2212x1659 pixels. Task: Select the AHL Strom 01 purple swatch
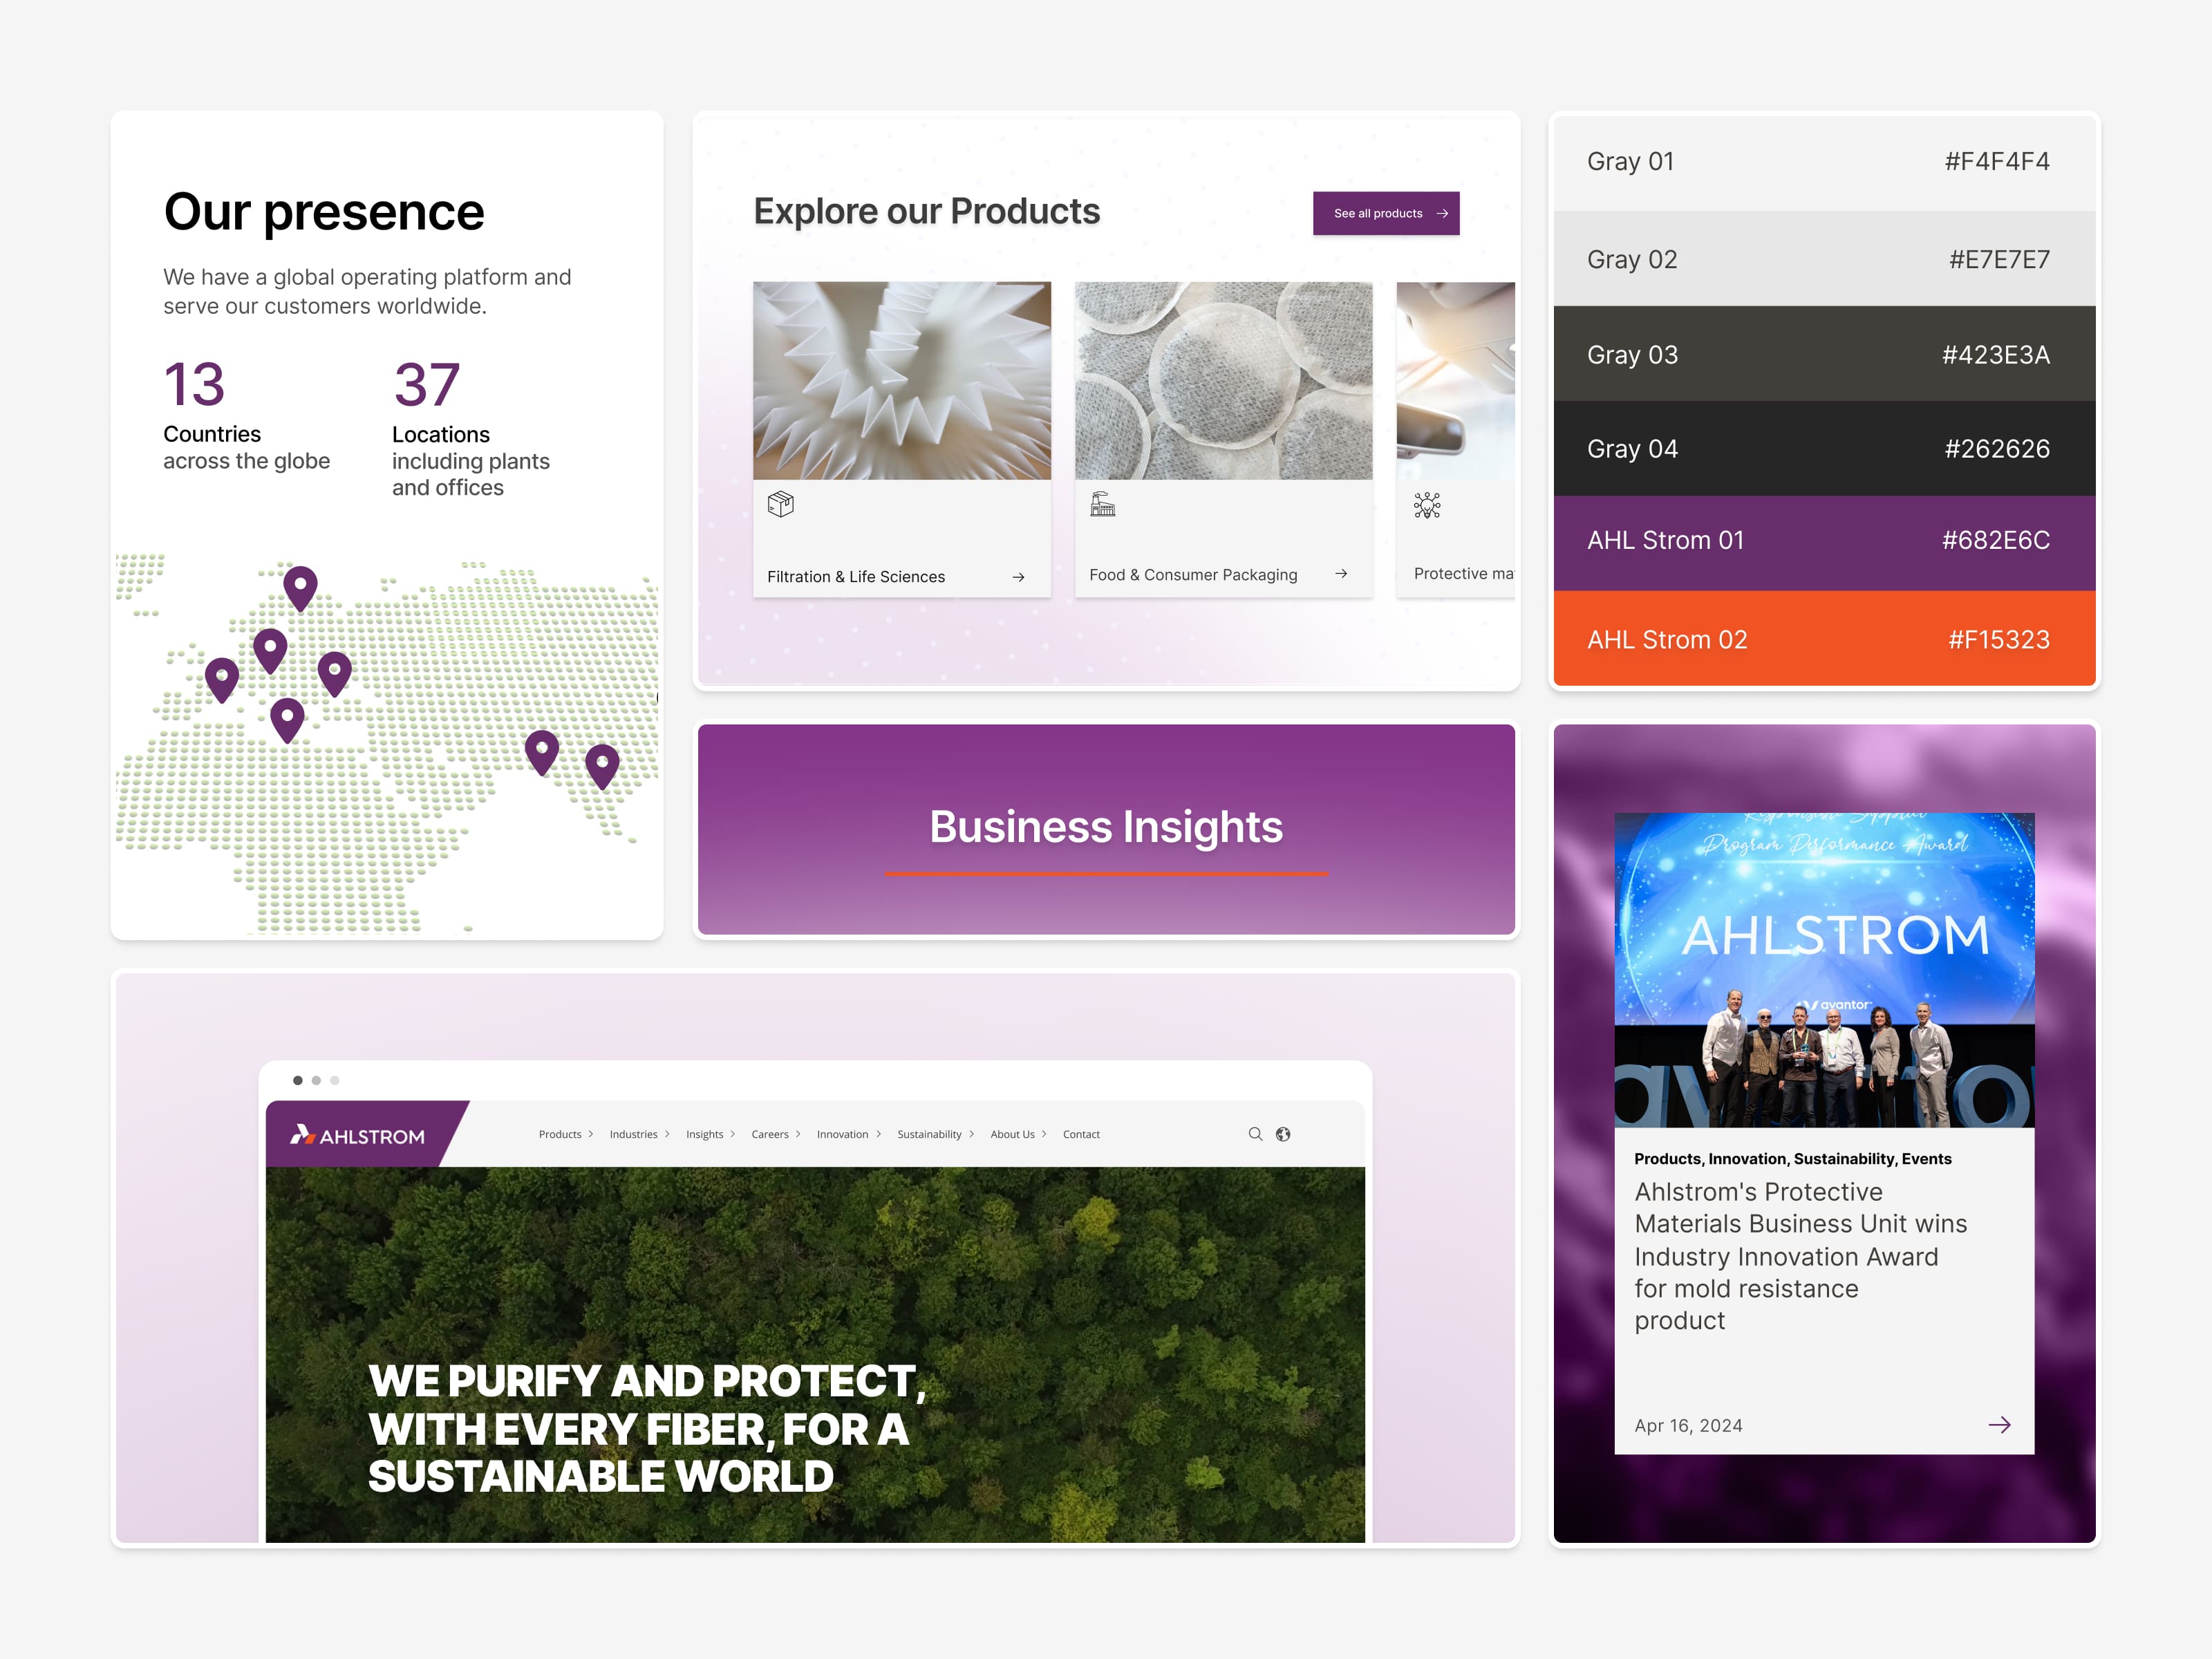(x=1824, y=543)
